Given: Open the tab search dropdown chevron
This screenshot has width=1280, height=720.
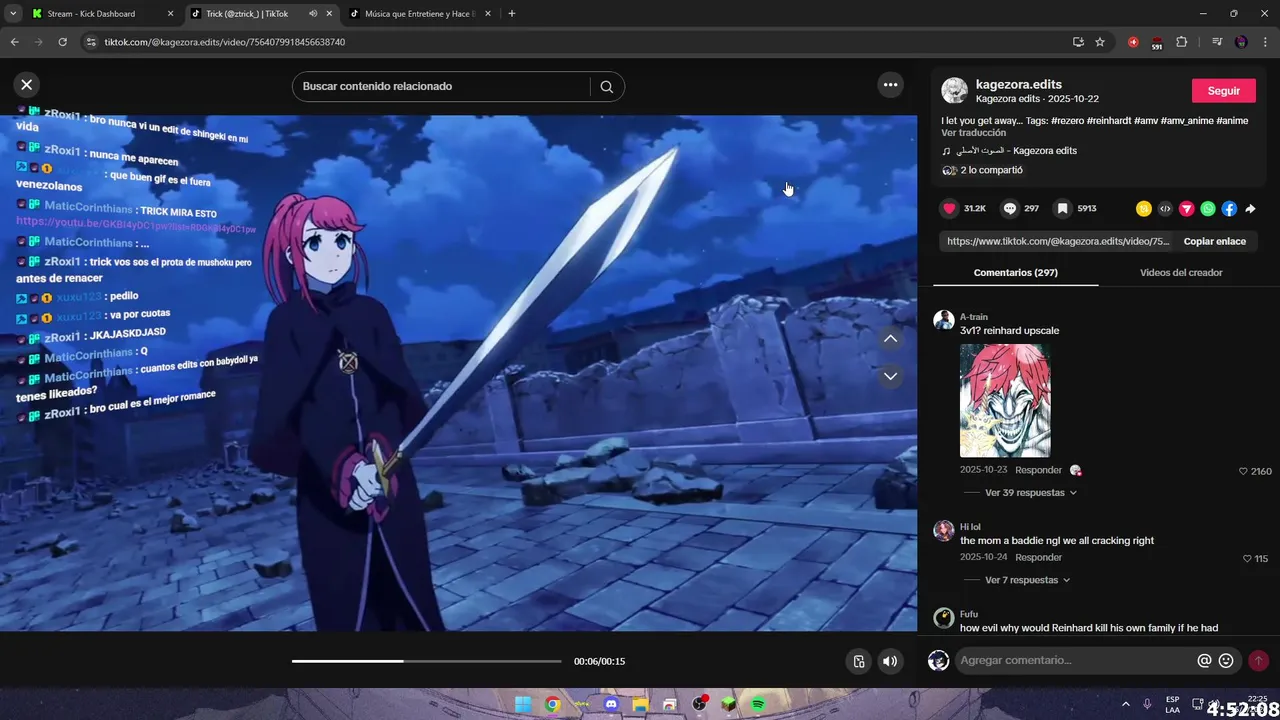Looking at the screenshot, I should pyautogui.click(x=13, y=14).
